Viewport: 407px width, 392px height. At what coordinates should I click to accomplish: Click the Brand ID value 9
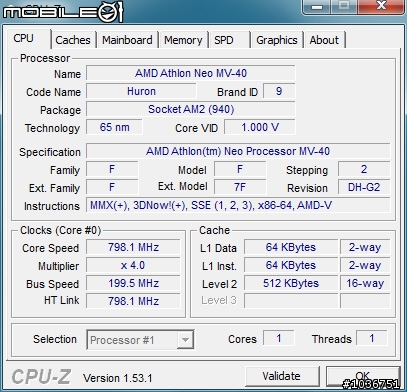click(279, 91)
